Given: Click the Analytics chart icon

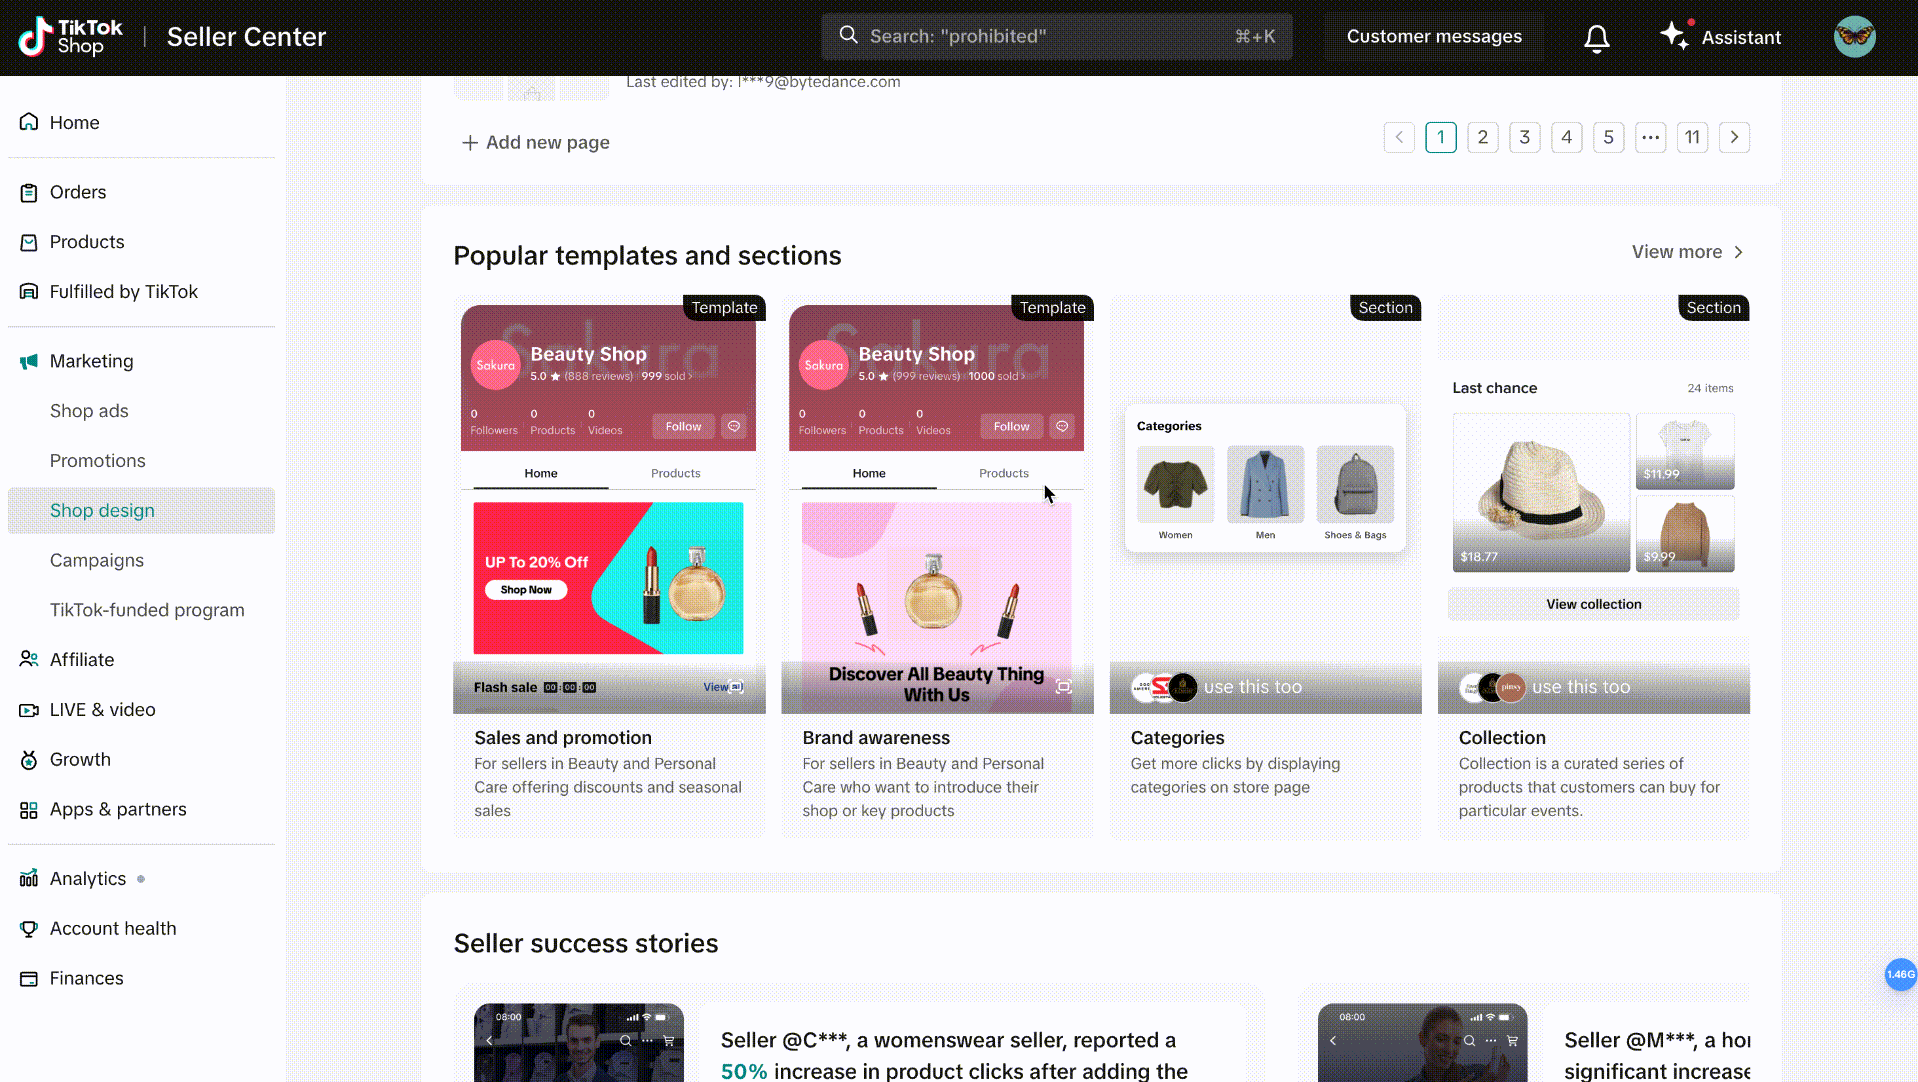Looking at the screenshot, I should tap(29, 878).
